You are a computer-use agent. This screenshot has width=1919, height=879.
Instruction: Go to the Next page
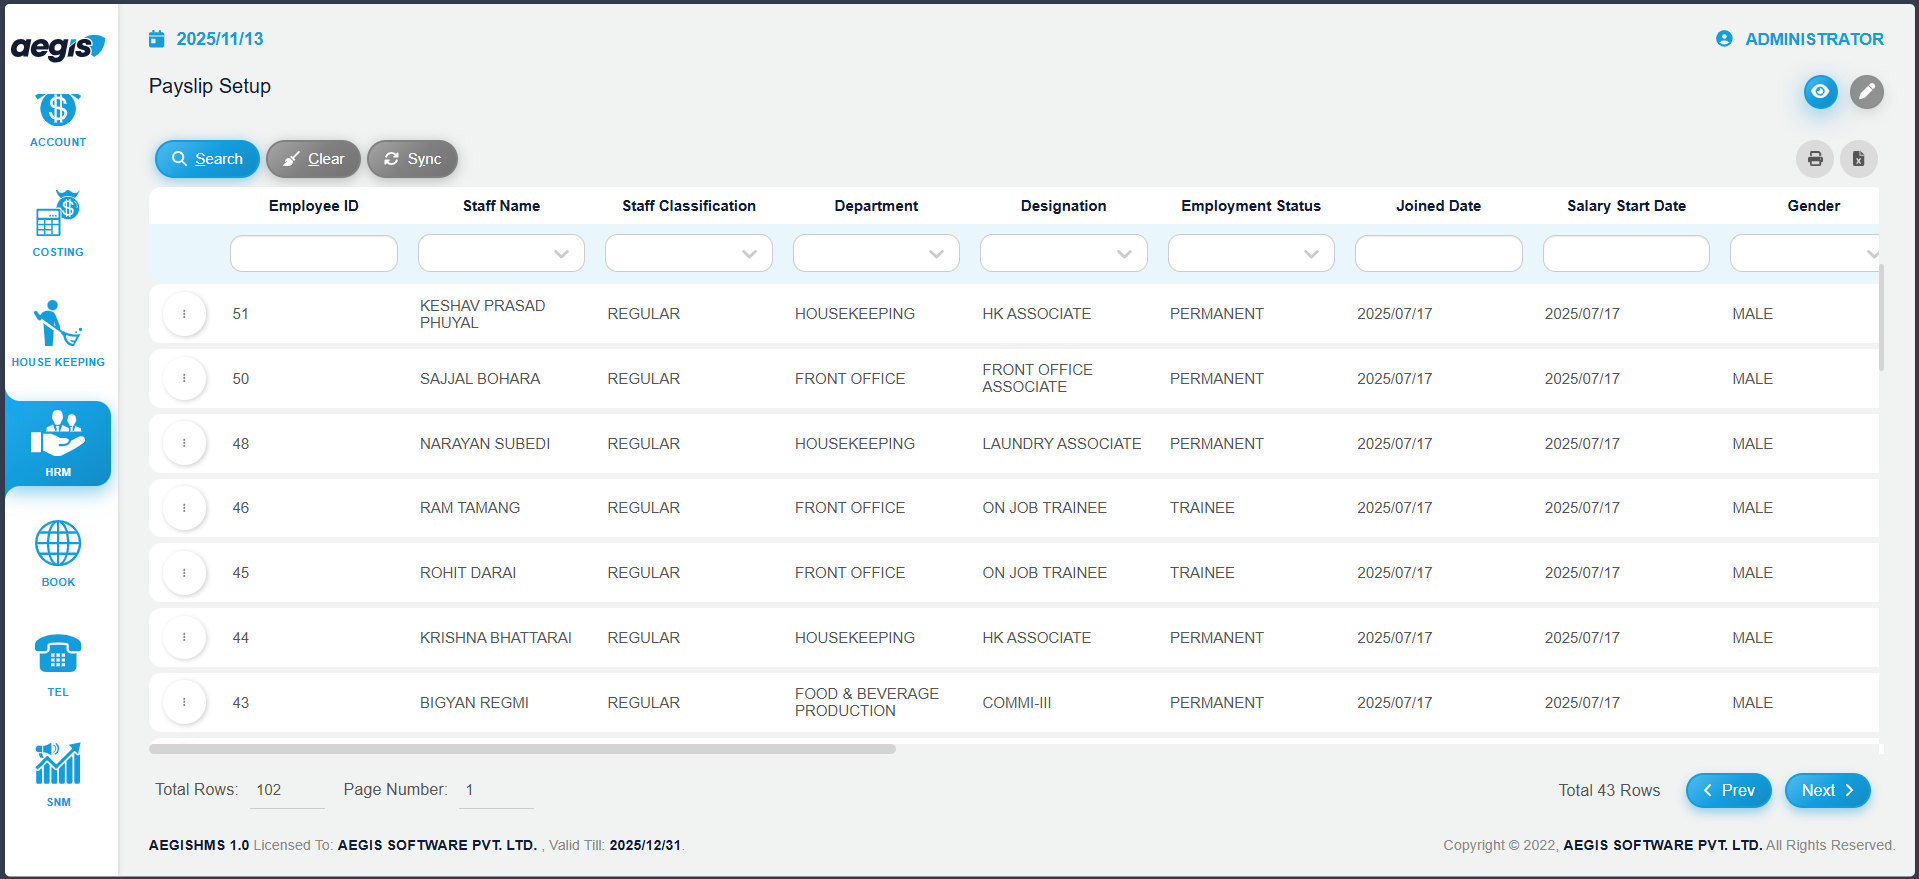(x=1827, y=790)
